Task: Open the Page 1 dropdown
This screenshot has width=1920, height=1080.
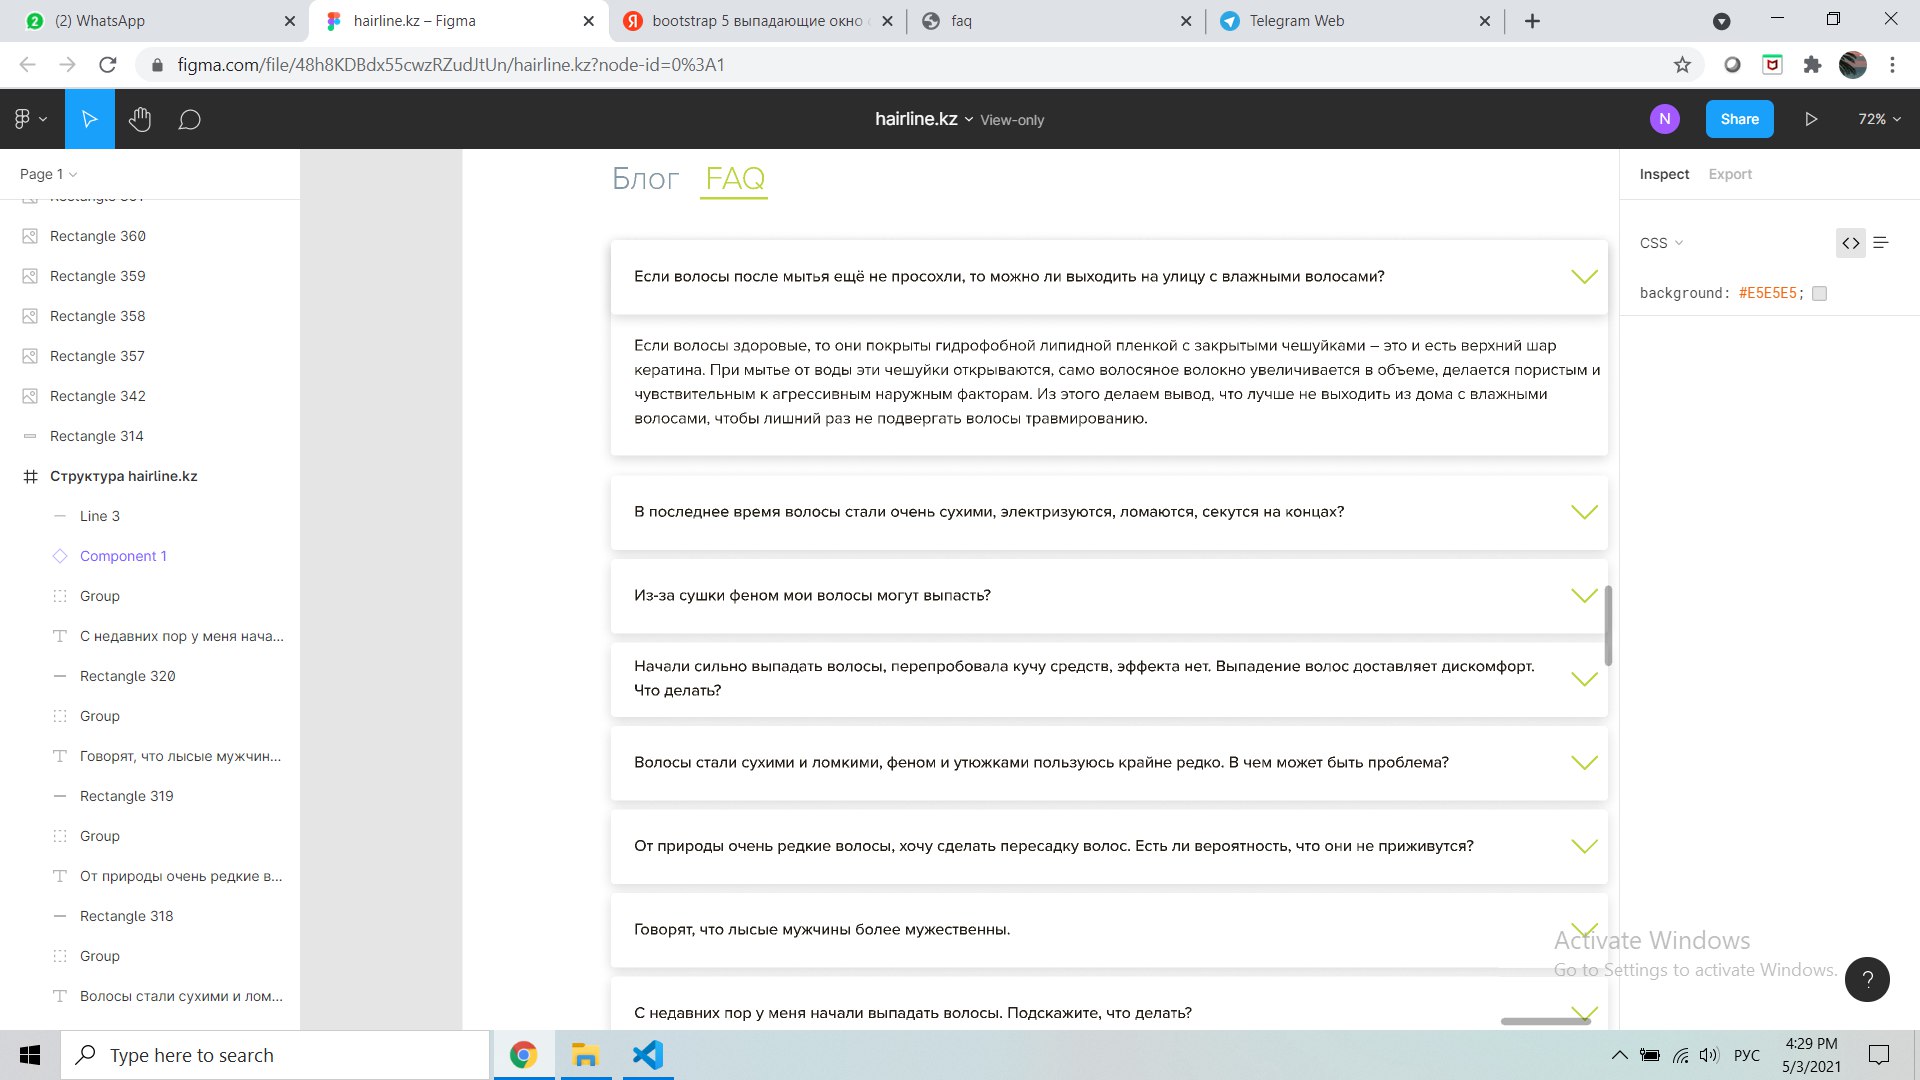Action: coord(48,174)
